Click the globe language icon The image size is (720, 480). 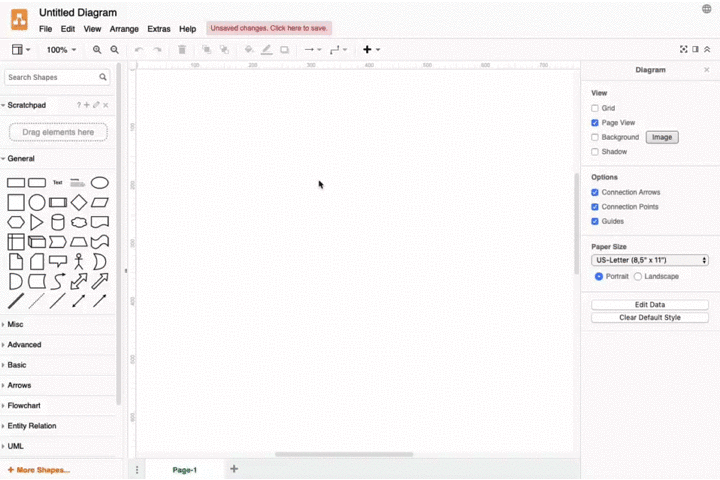click(x=707, y=9)
